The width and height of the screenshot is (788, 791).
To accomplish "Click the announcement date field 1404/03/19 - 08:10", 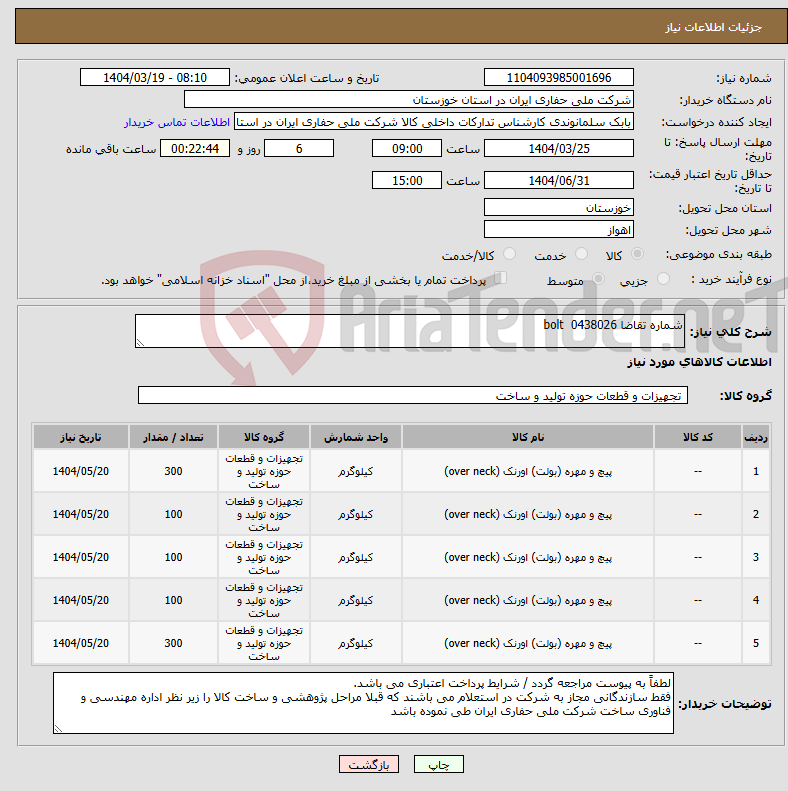I will pyautogui.click(x=155, y=78).
